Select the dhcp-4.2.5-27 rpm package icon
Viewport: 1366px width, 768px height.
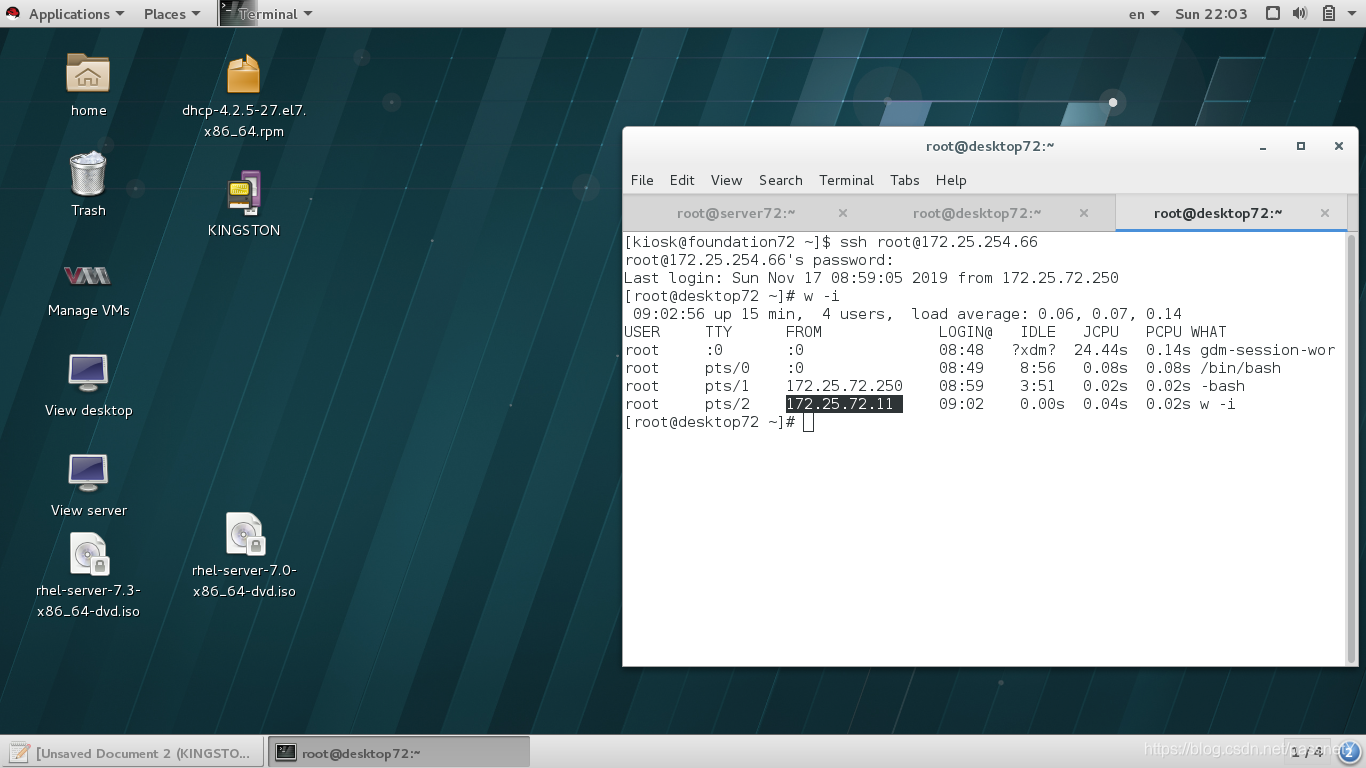pyautogui.click(x=244, y=75)
